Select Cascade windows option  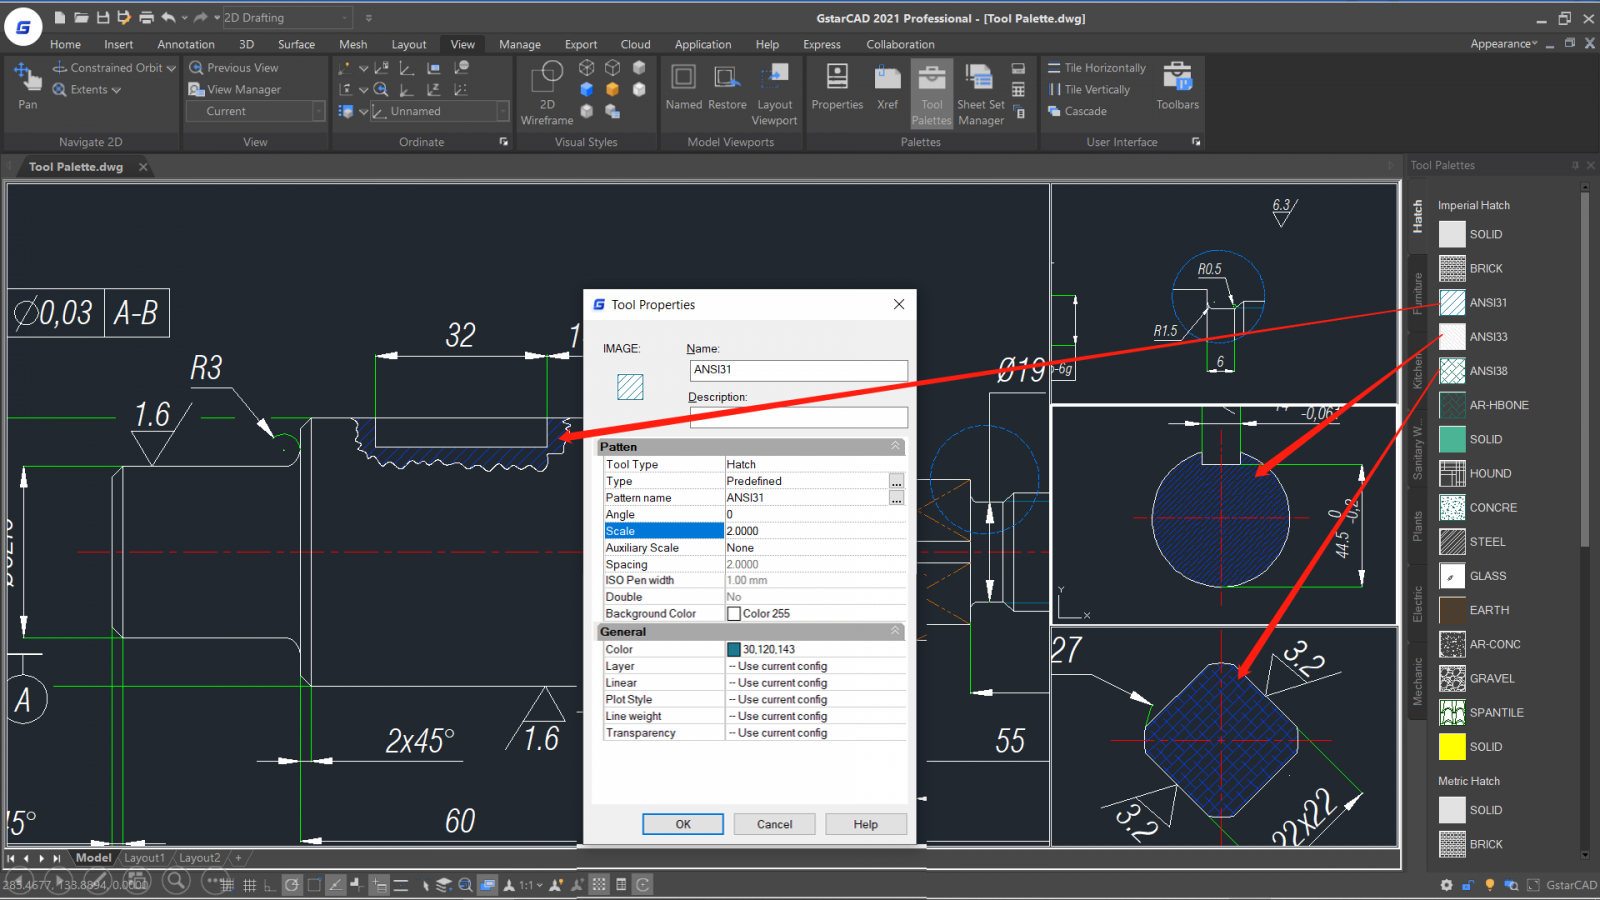pos(1076,112)
